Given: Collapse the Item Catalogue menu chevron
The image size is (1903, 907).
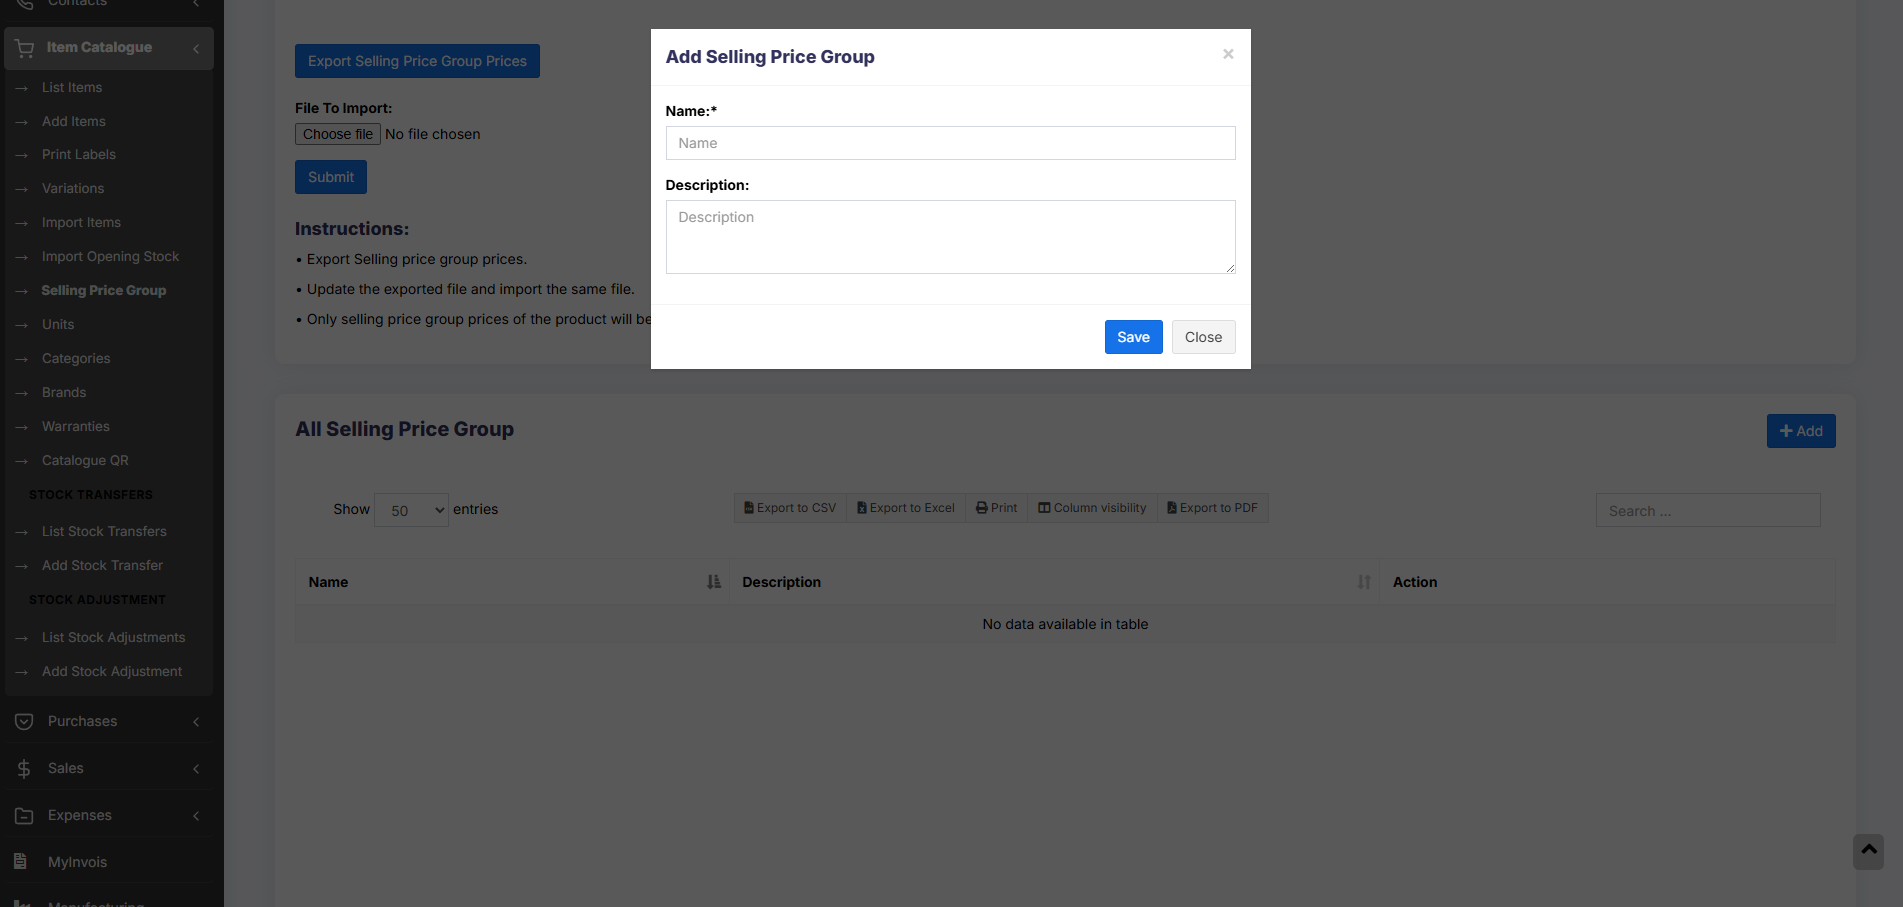Looking at the screenshot, I should click(196, 48).
